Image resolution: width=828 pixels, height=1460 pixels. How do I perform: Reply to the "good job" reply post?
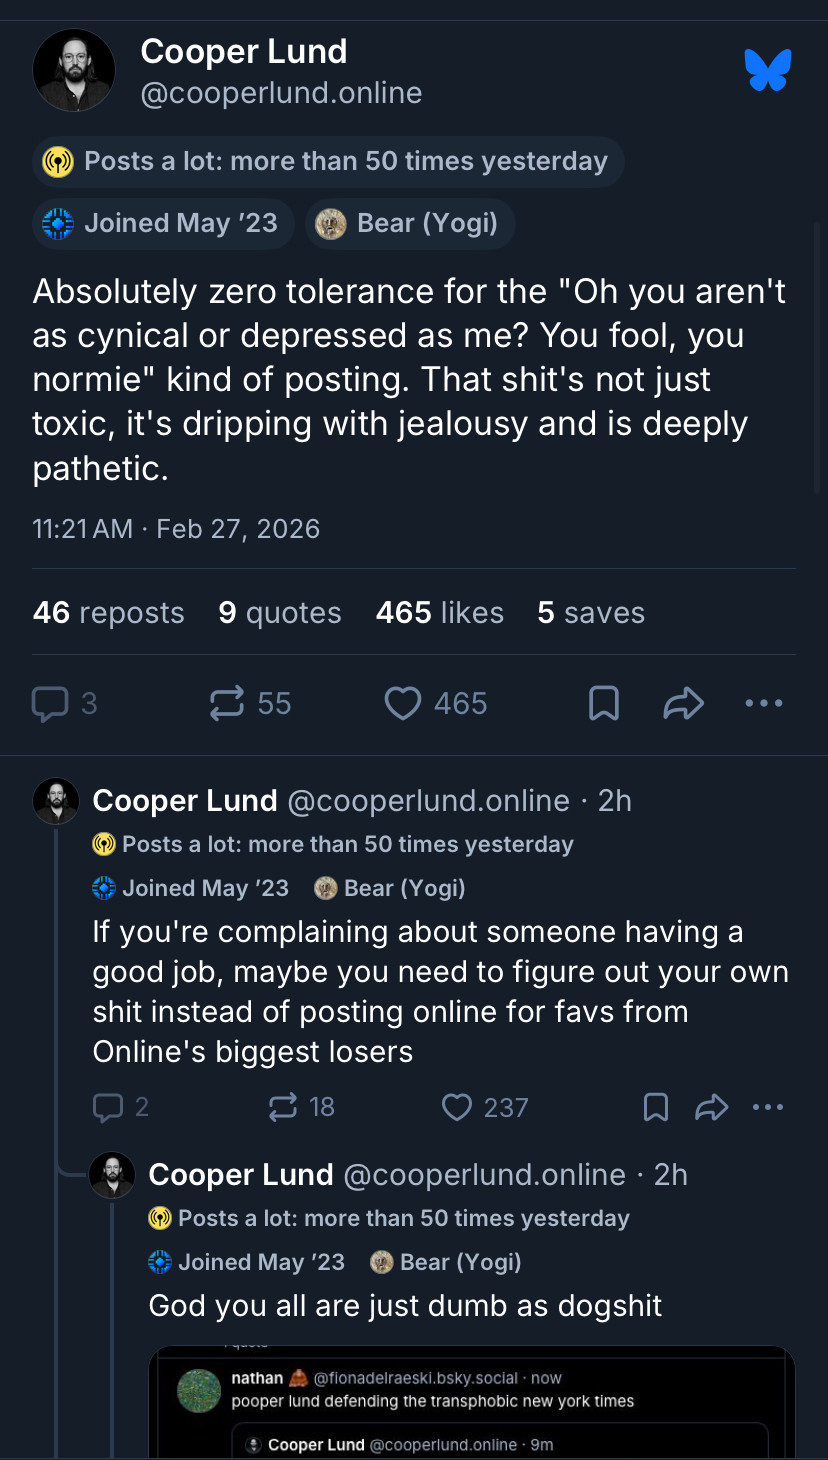coord(107,1107)
